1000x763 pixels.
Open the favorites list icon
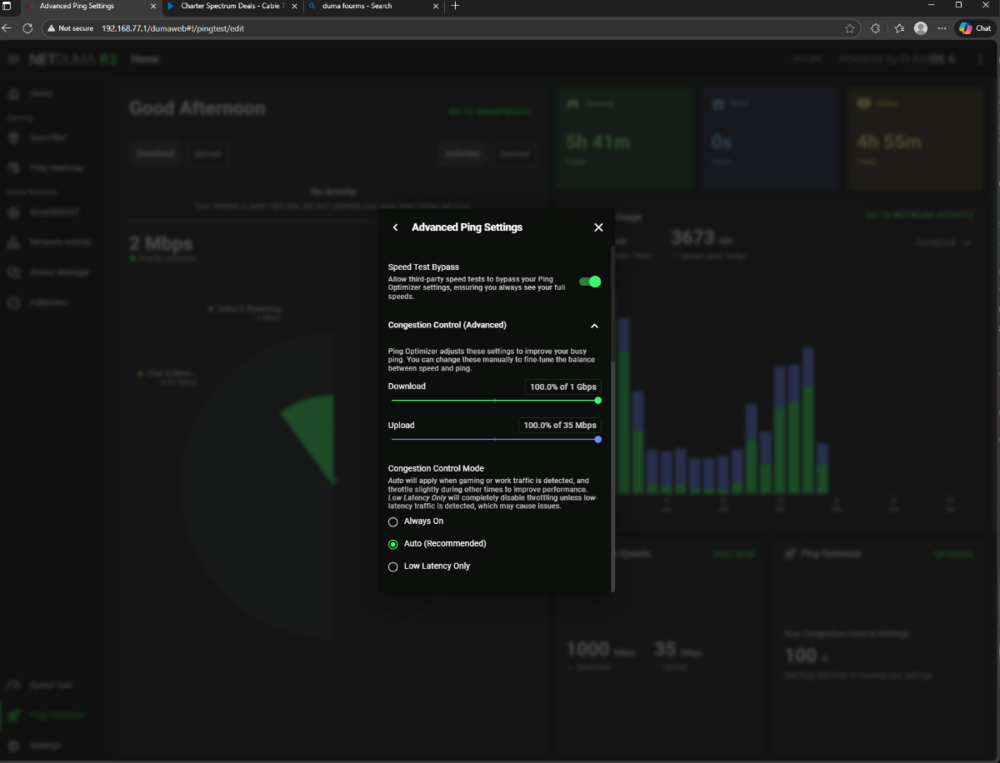click(x=899, y=28)
